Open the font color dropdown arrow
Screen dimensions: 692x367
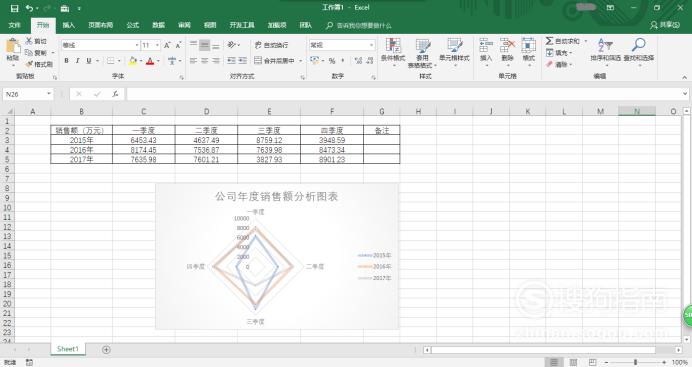[x=158, y=61]
